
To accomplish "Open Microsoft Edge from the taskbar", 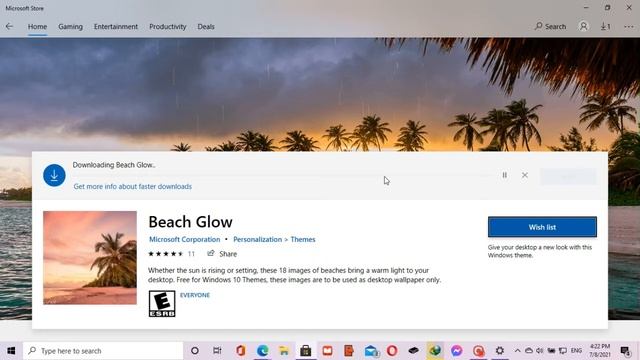I will [x=262, y=351].
